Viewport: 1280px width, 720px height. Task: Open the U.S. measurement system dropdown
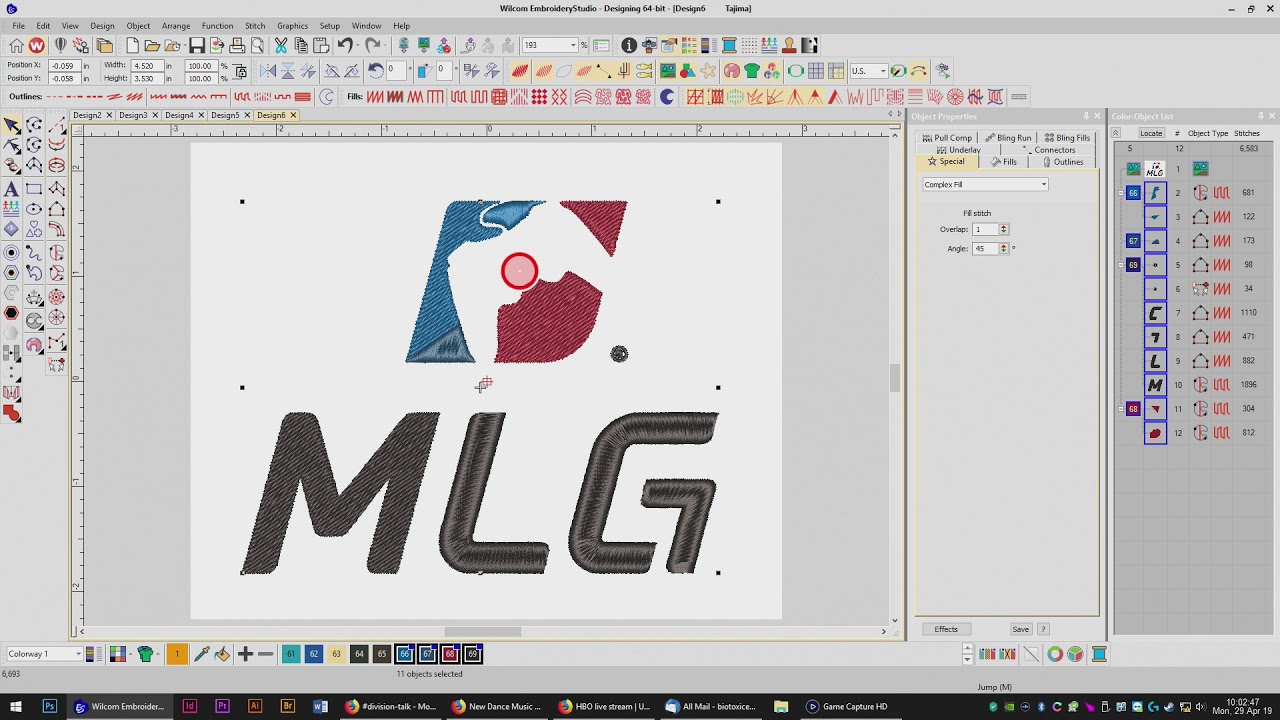pos(881,71)
